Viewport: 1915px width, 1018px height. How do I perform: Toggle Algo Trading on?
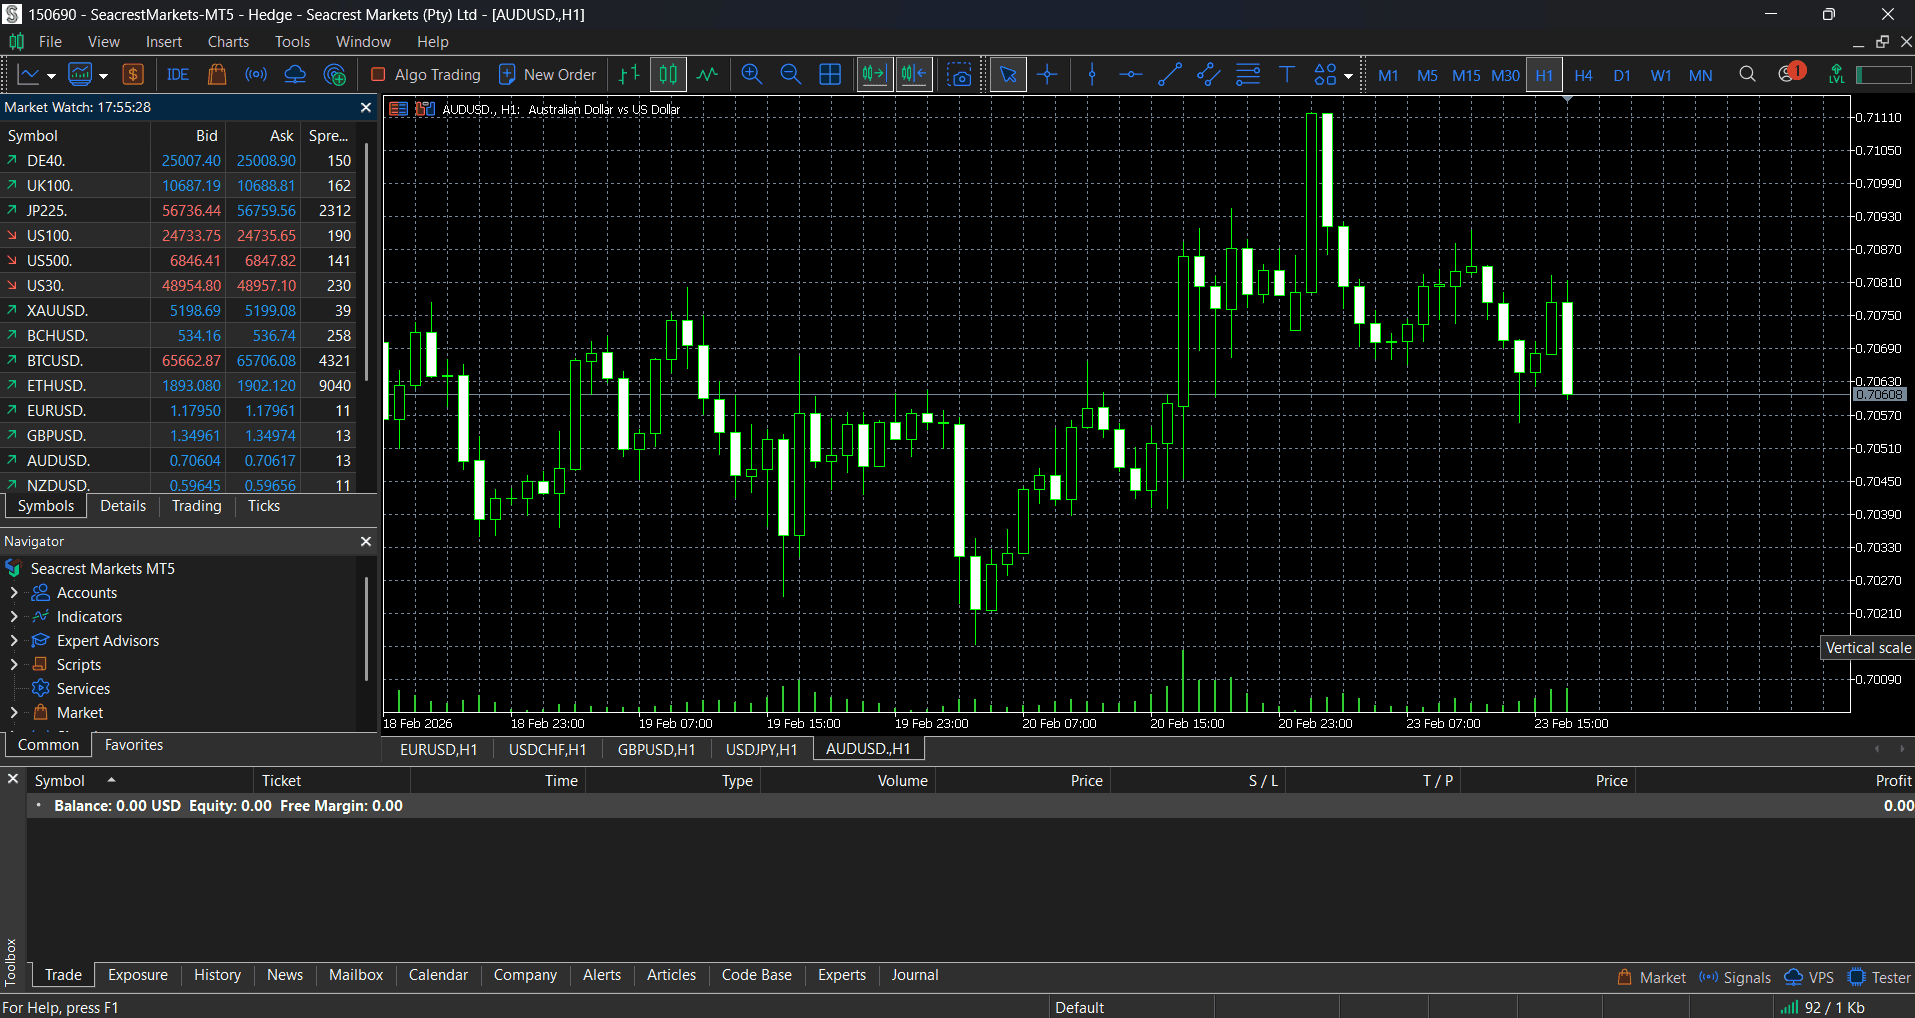point(425,74)
